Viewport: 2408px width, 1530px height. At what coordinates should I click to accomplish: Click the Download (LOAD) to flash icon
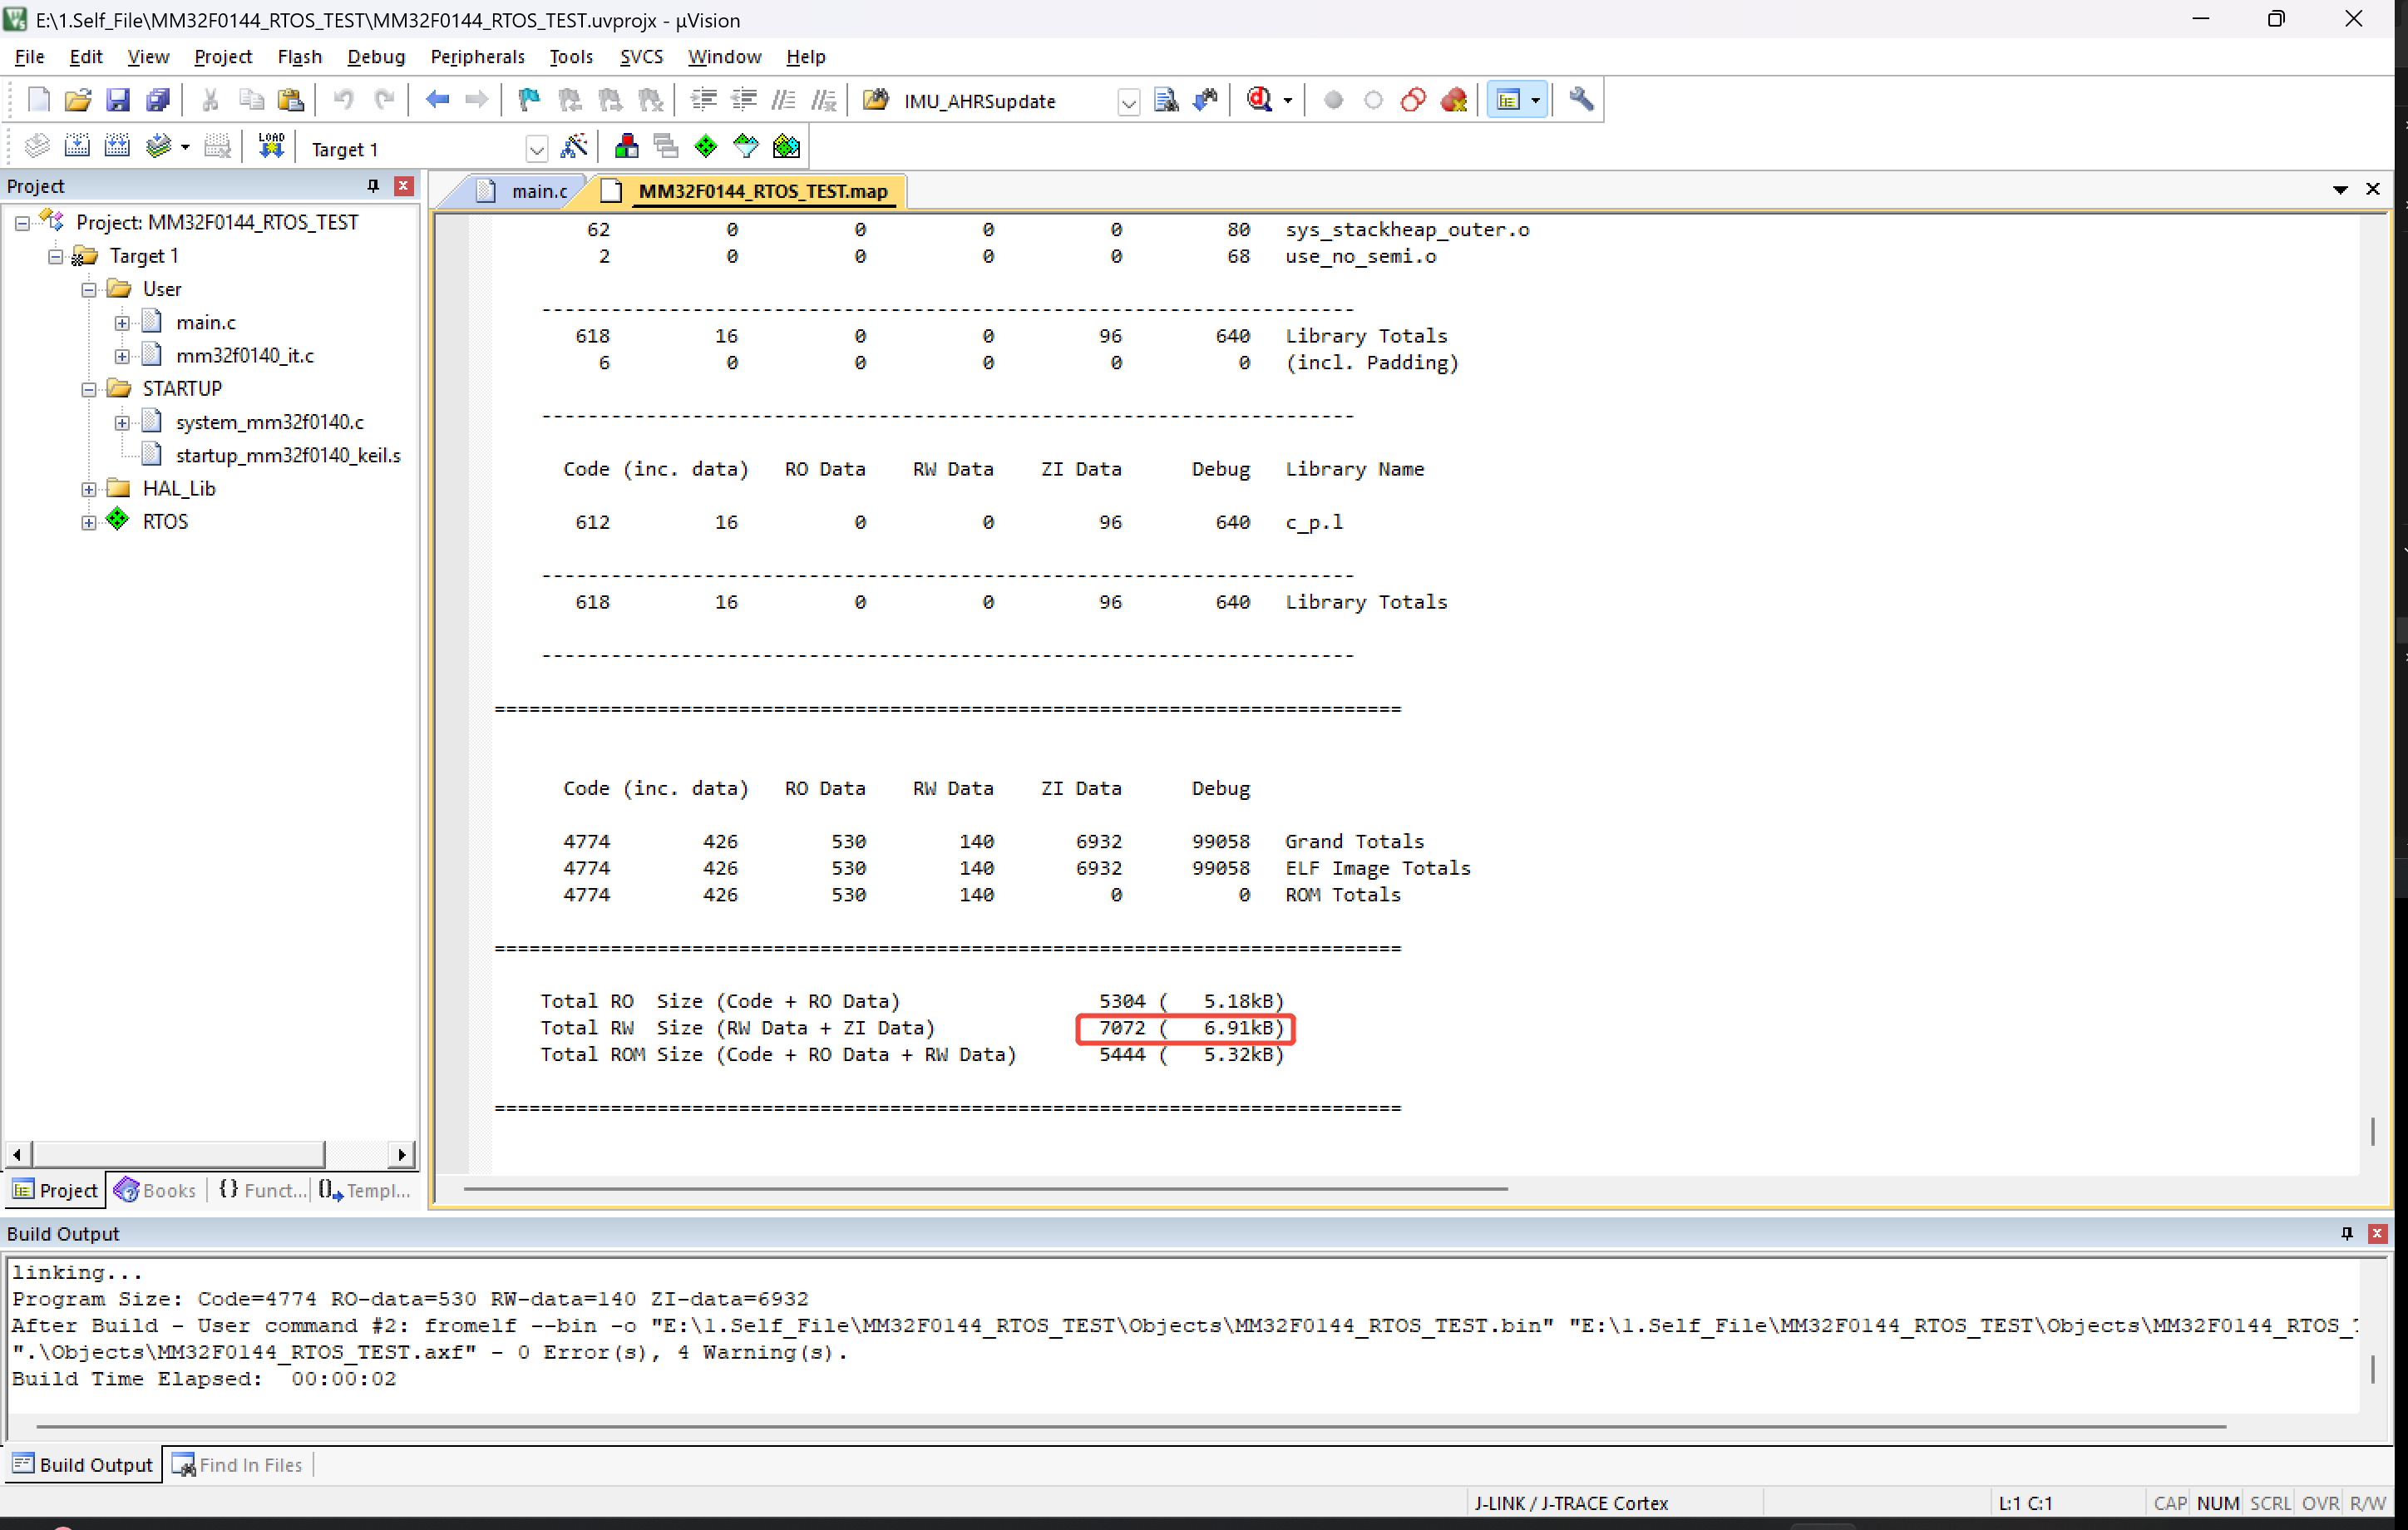click(270, 147)
